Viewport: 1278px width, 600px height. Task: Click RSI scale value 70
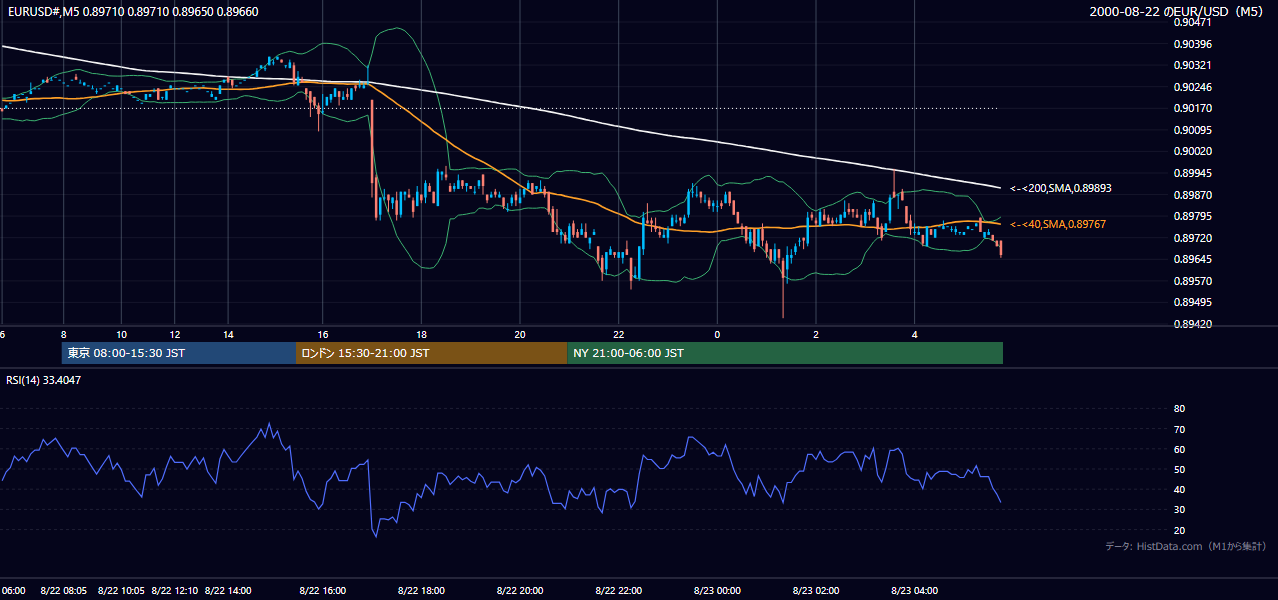pos(1180,429)
